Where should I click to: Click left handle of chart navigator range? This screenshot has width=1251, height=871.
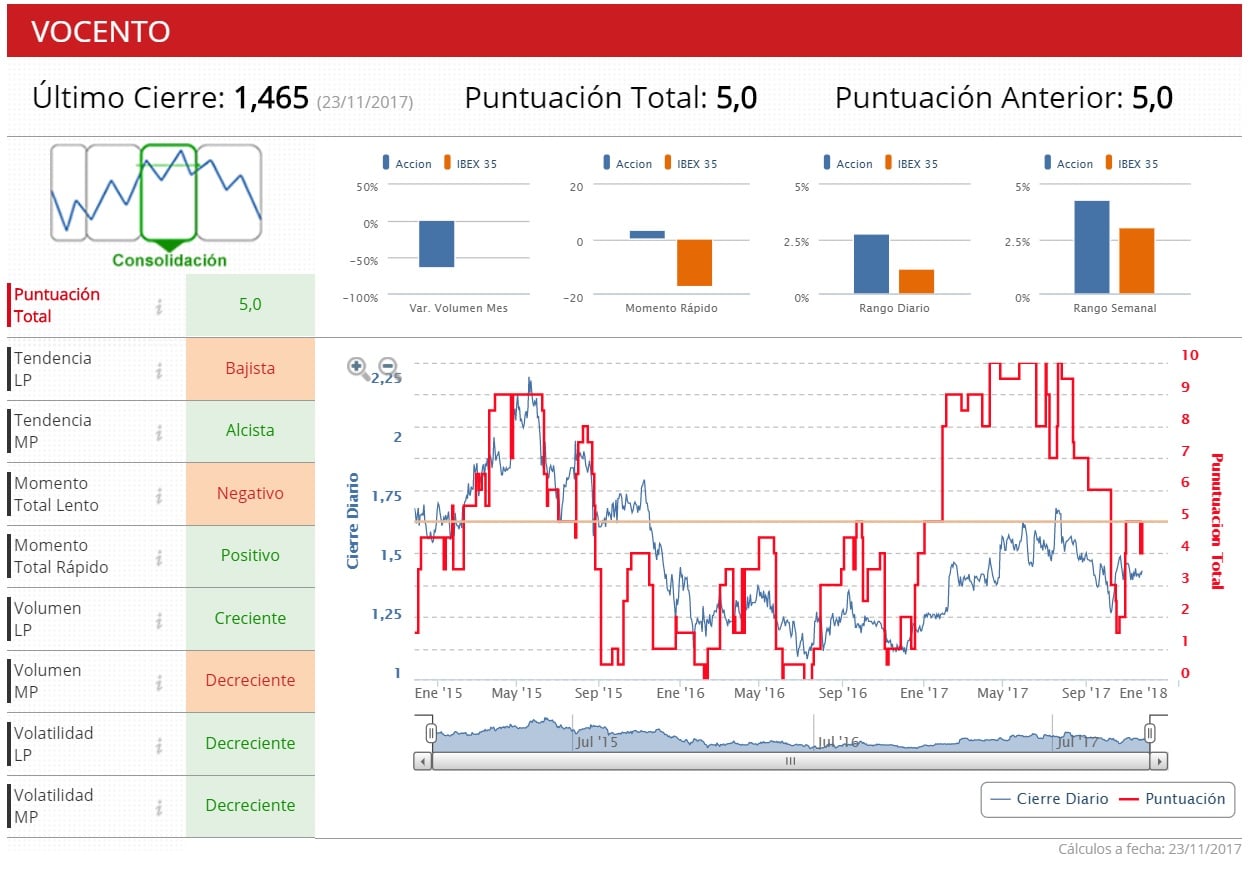tap(432, 734)
